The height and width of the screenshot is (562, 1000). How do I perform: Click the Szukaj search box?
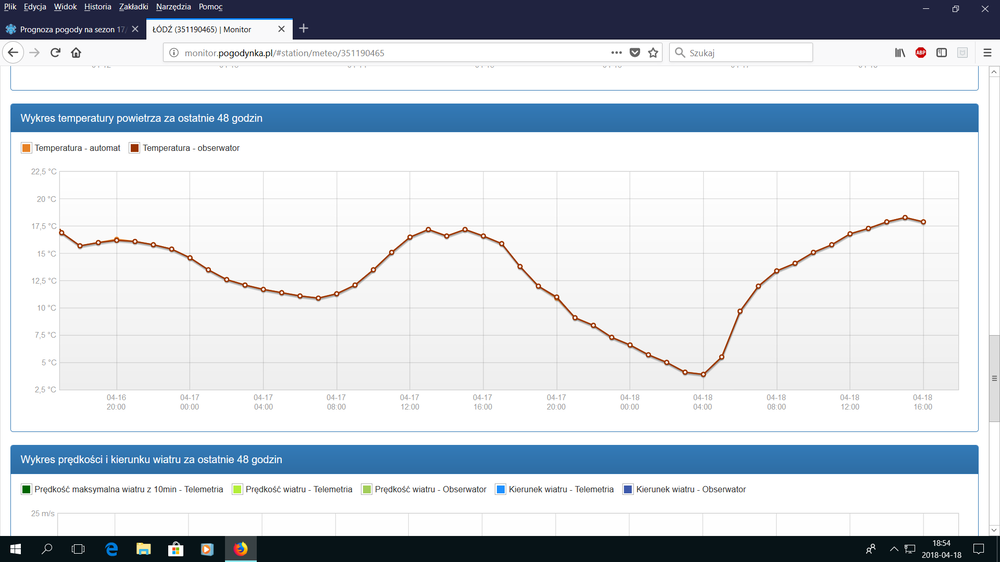(x=741, y=53)
